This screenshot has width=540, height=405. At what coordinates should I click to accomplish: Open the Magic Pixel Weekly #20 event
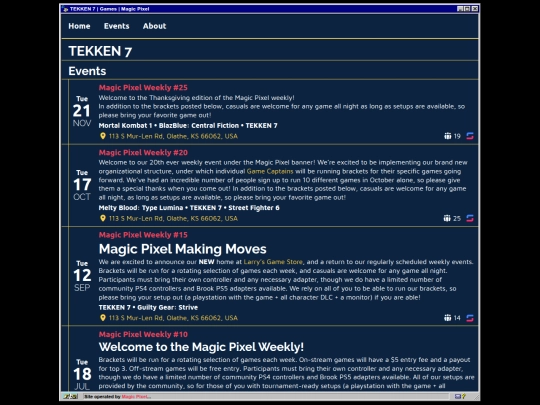[143, 153]
